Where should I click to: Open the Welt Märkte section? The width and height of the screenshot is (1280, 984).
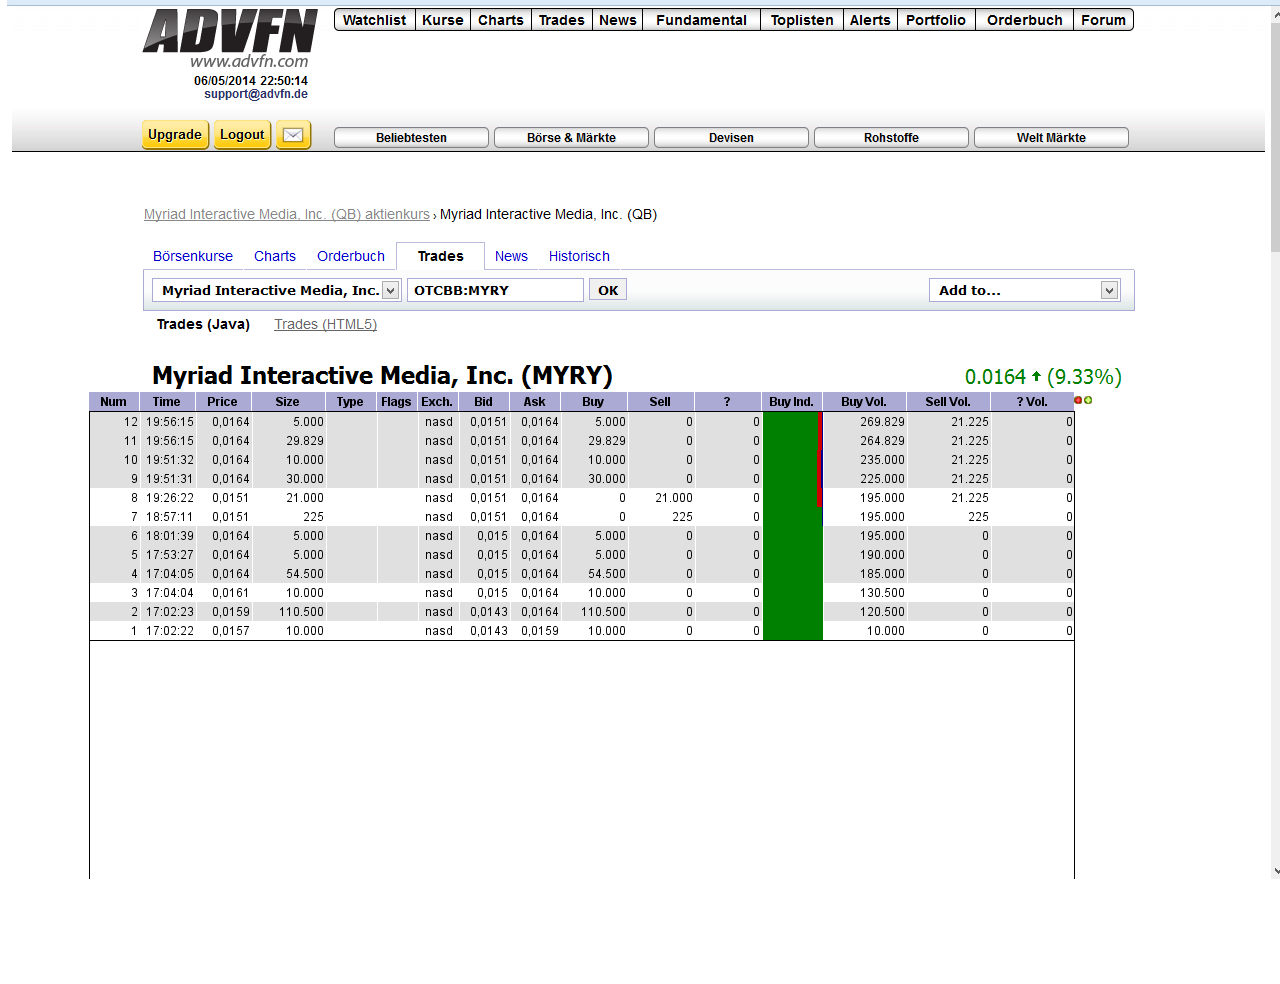[x=1051, y=138]
